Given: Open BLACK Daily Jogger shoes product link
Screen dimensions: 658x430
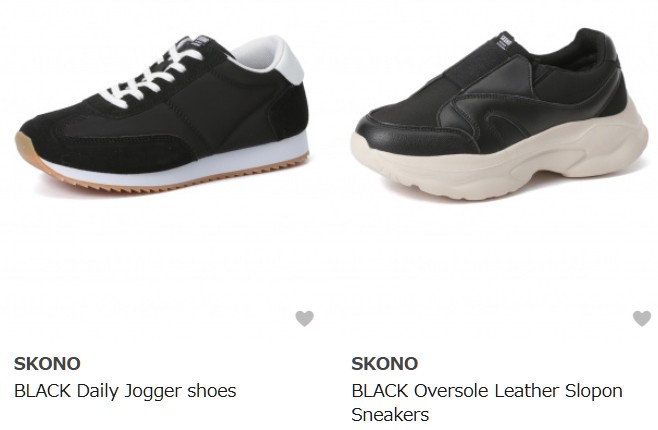Looking at the screenshot, I should 125,391.
